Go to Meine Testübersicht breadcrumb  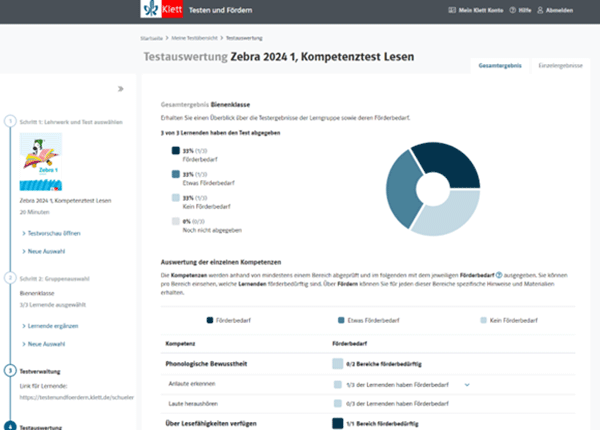pyautogui.click(x=194, y=38)
